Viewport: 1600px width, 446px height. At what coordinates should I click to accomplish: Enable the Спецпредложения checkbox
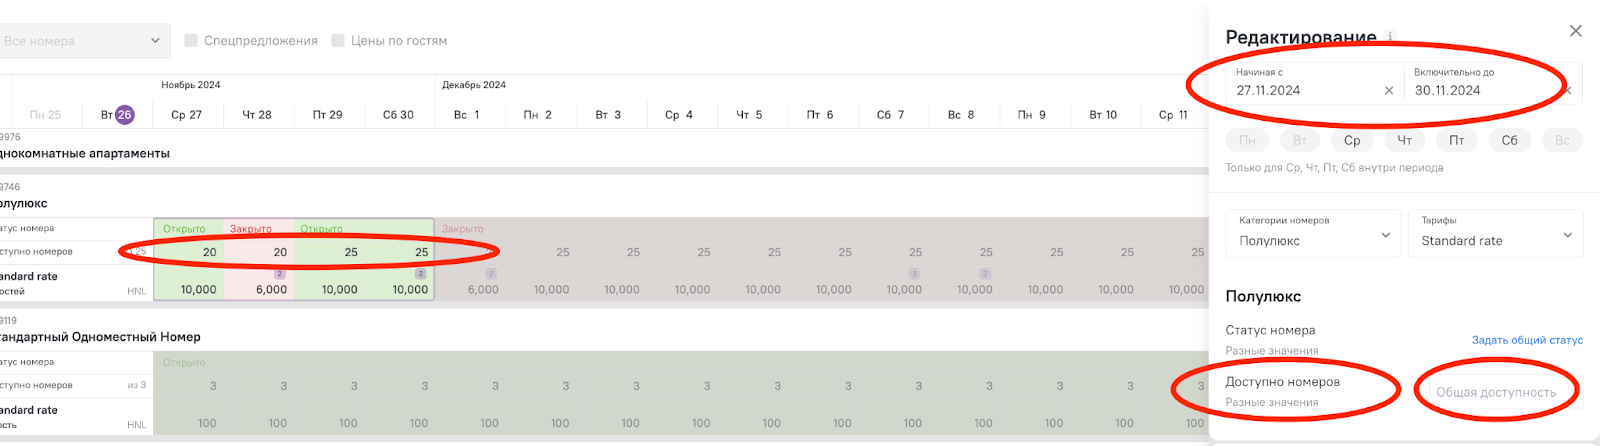pos(191,41)
